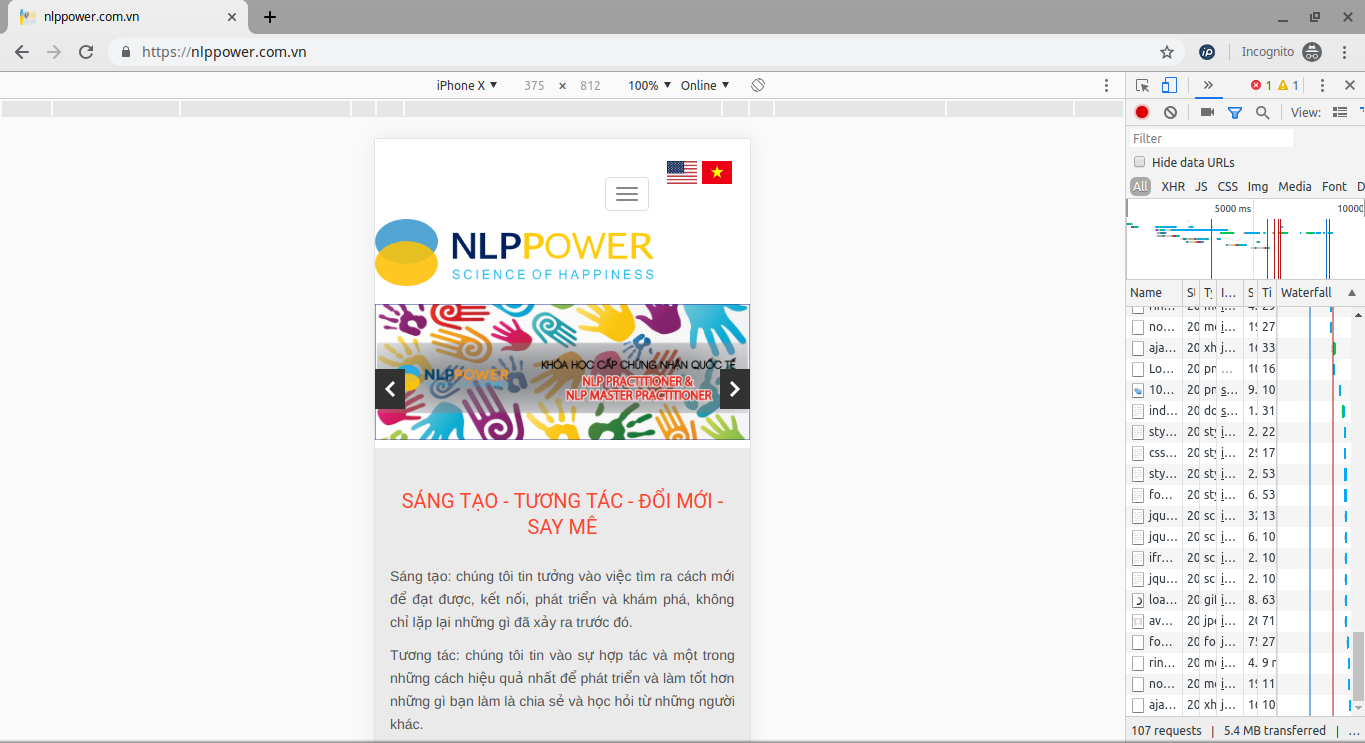The height and width of the screenshot is (743, 1365).
Task: Click the network overview timeline
Action: point(1245,239)
